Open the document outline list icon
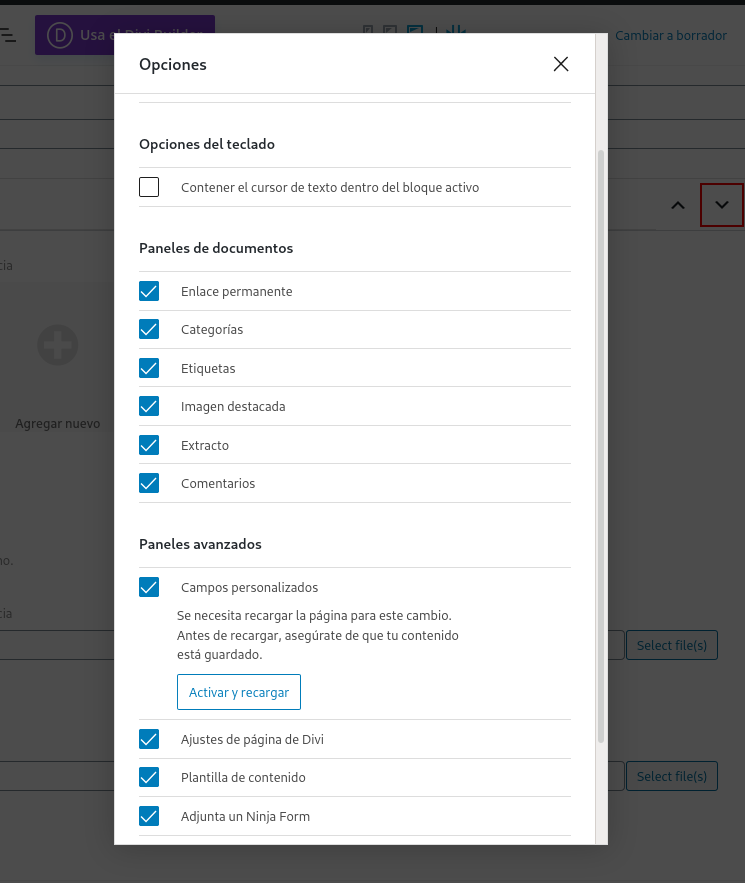The height and width of the screenshot is (883, 745). 8,35
